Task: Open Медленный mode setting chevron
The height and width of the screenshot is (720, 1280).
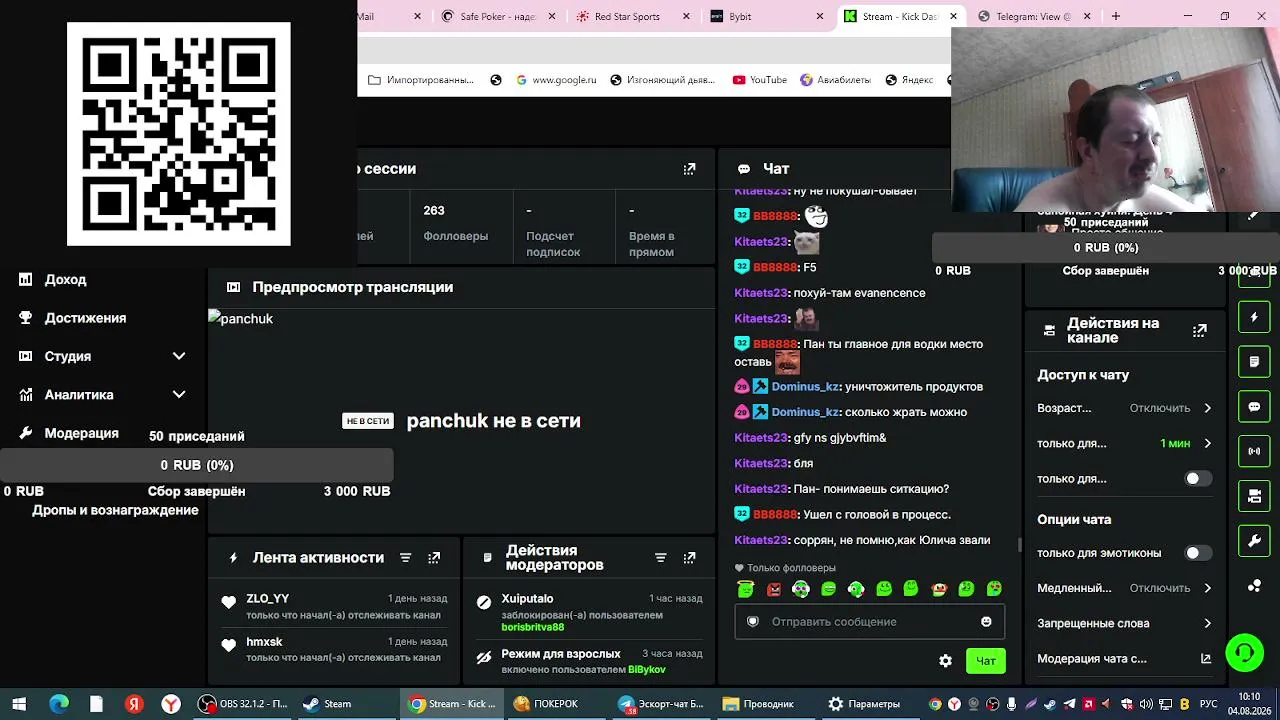Action: (1207, 588)
